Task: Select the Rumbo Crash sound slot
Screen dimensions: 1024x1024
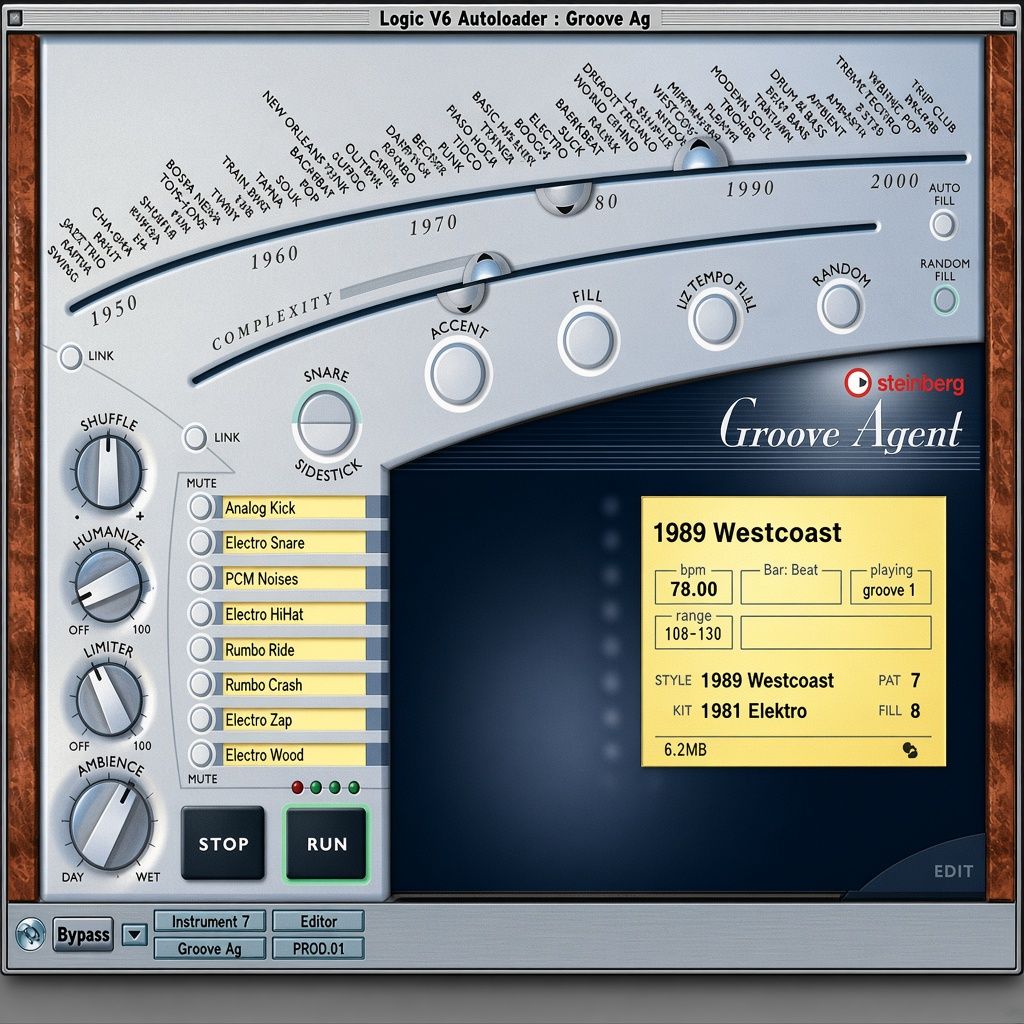Action: pyautogui.click(x=294, y=684)
